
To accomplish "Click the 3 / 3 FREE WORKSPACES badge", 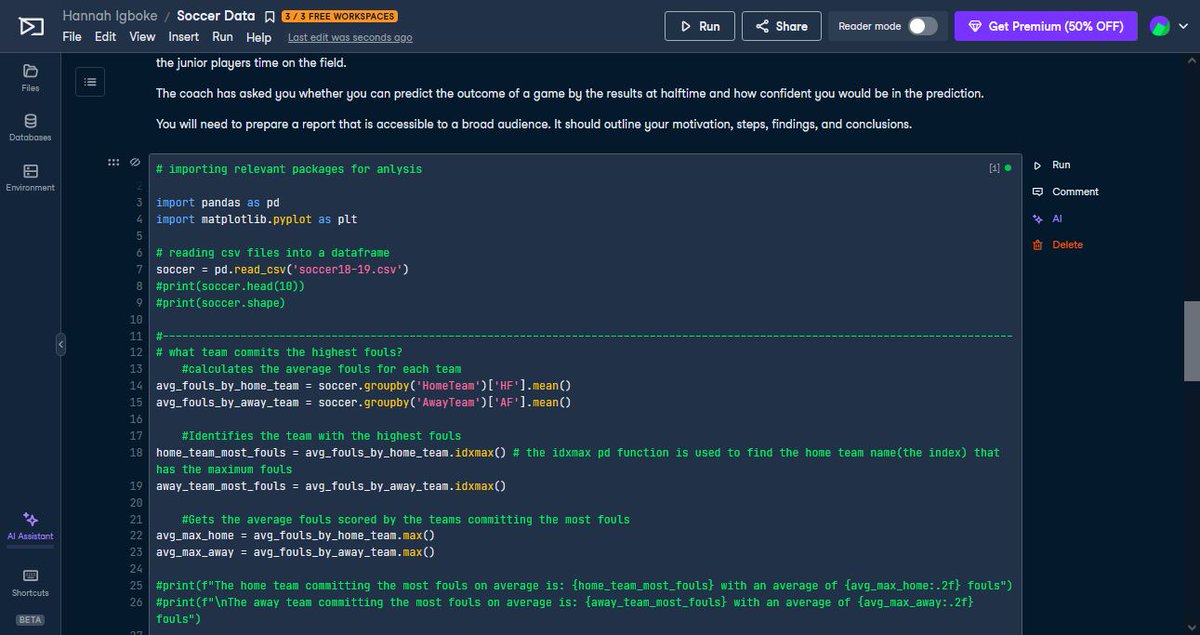I will [340, 16].
